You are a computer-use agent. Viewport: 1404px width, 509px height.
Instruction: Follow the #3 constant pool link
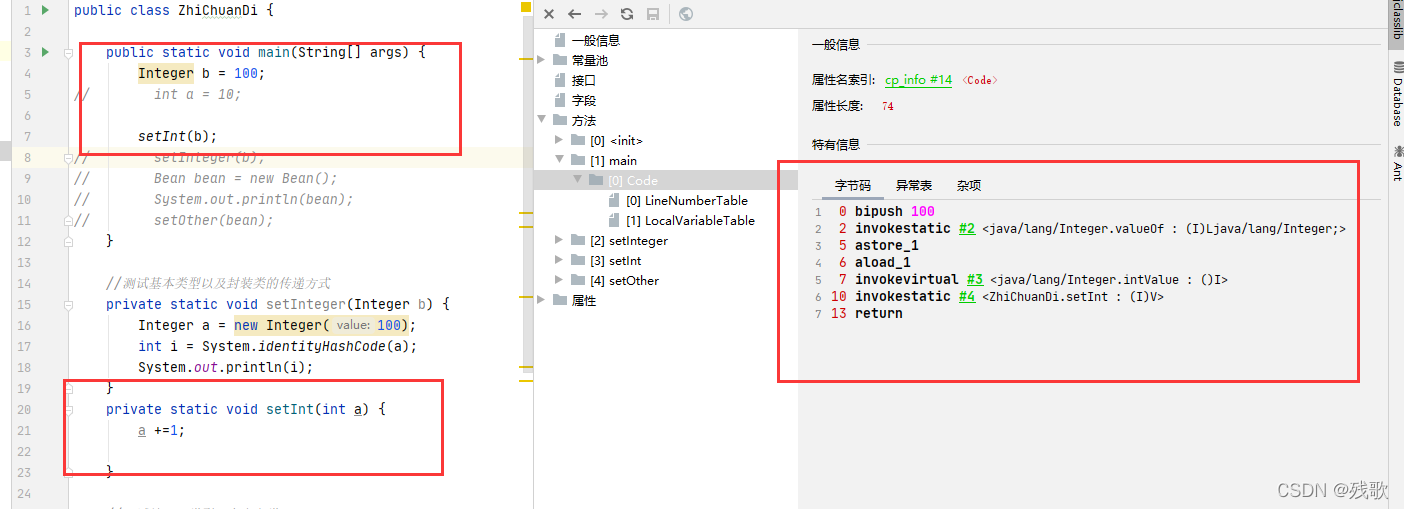point(974,280)
